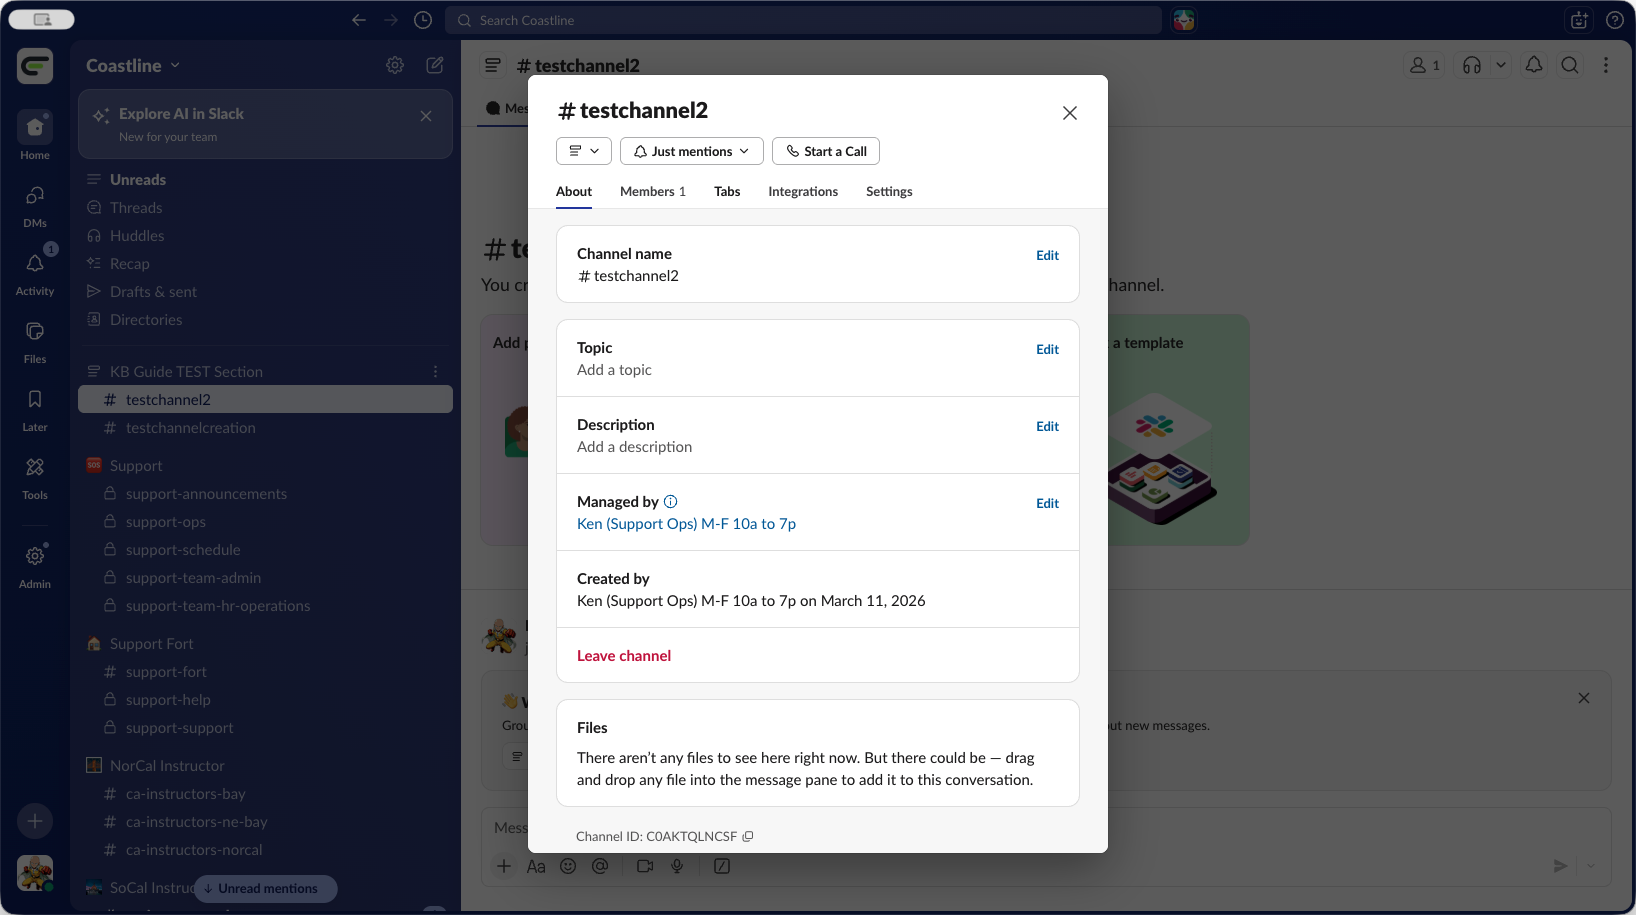1636x915 pixels.
Task: Edit the channel Topic
Action: tap(1047, 349)
